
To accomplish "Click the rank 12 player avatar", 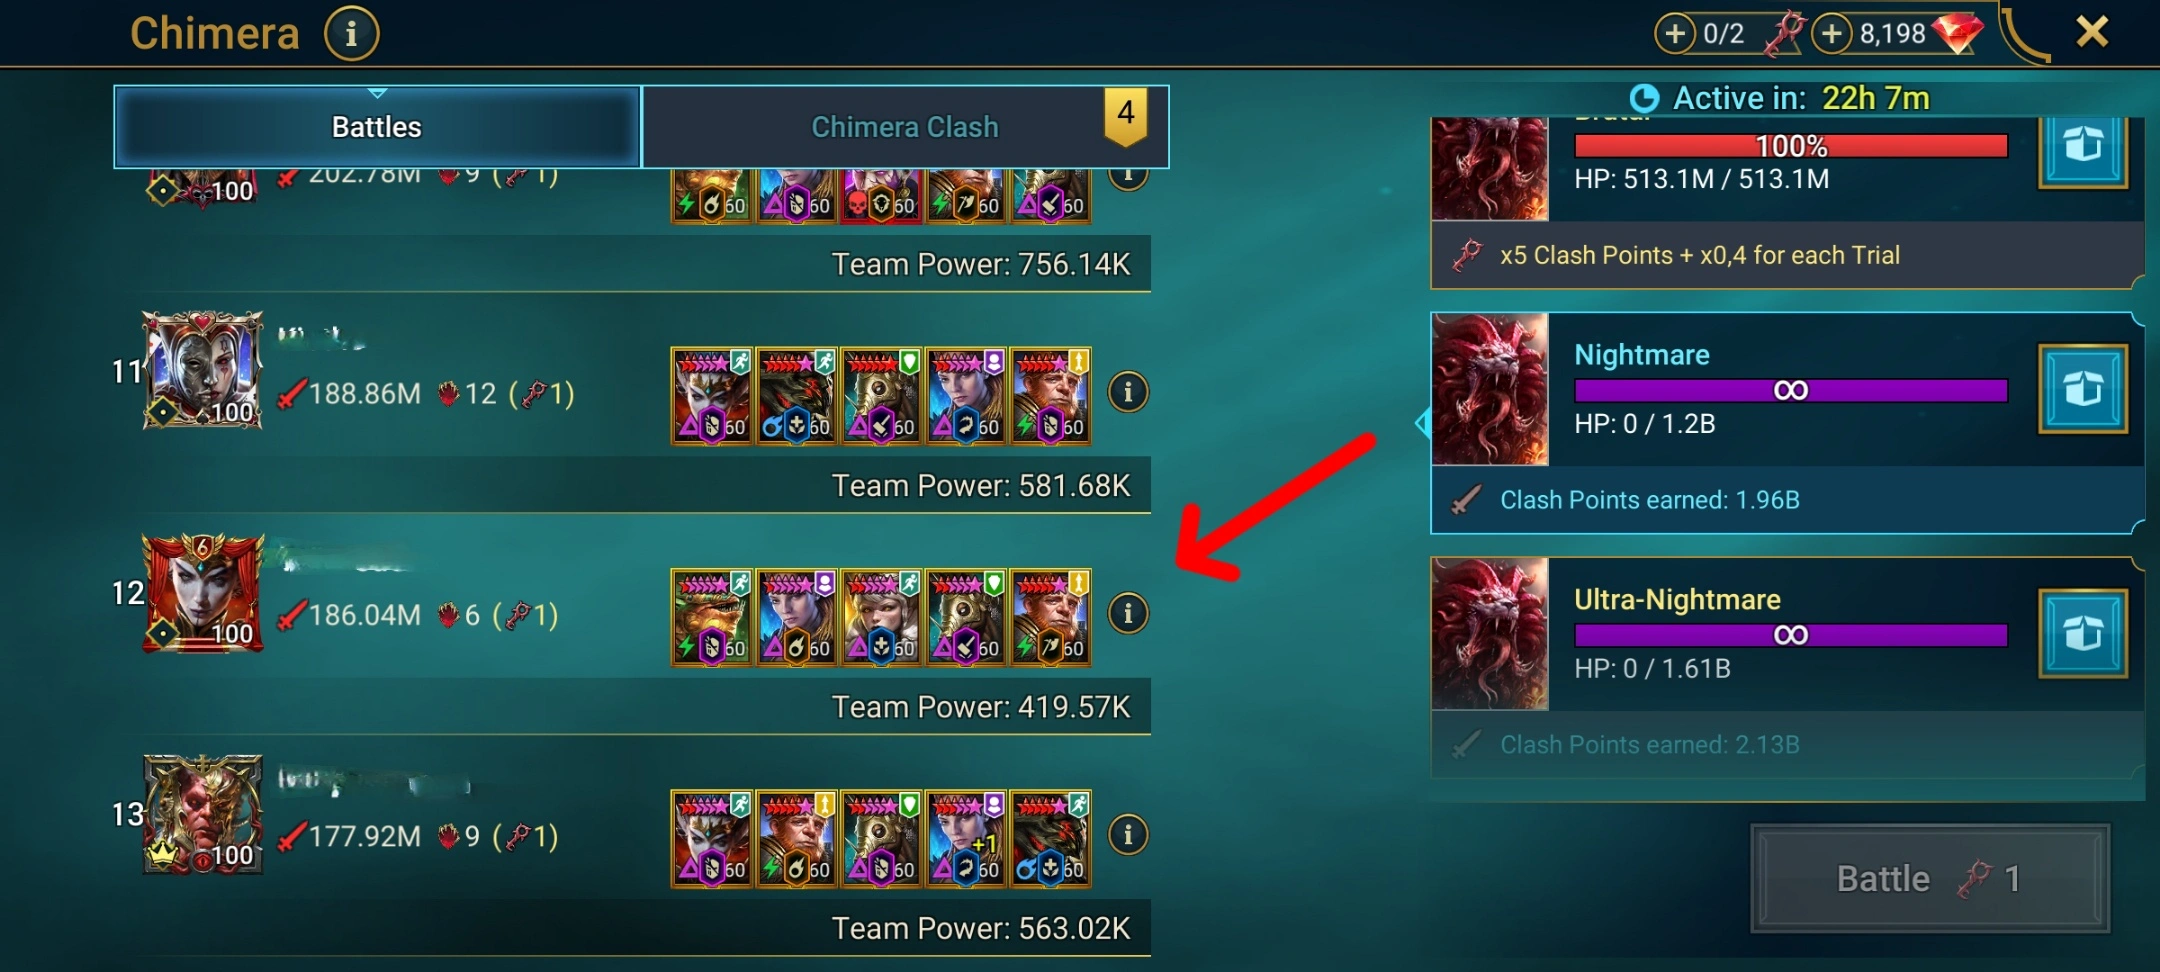I will click(203, 593).
